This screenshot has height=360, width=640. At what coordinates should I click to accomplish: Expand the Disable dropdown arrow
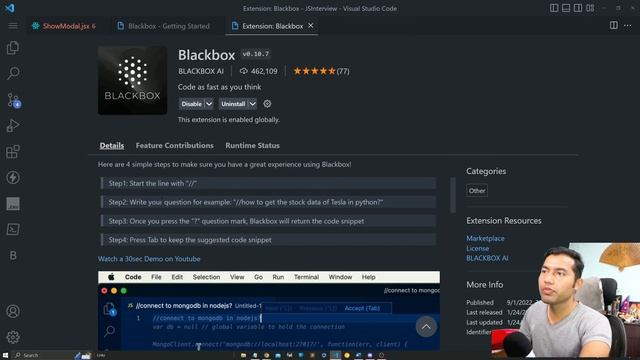point(209,104)
